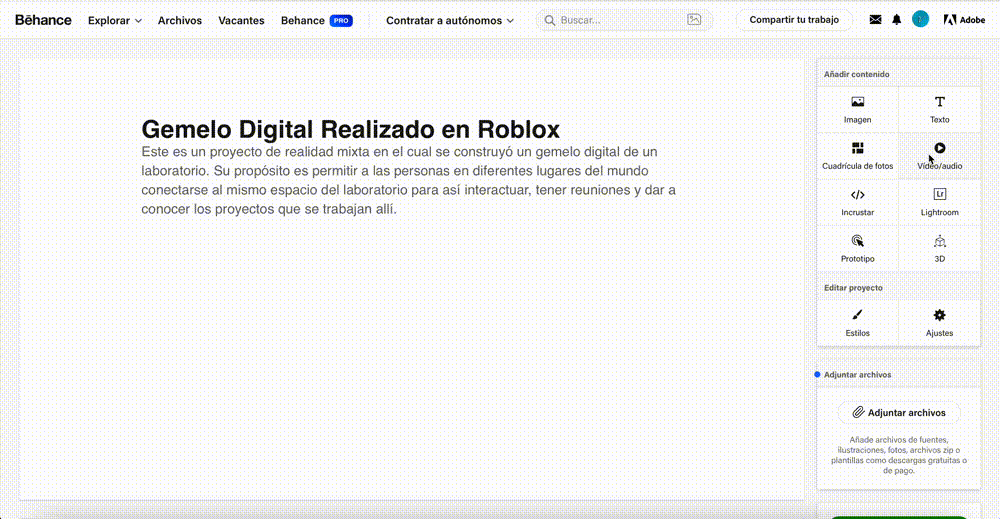1000x519 pixels.
Task: Click the Adjuntar archivos section label
Action: coord(857,374)
